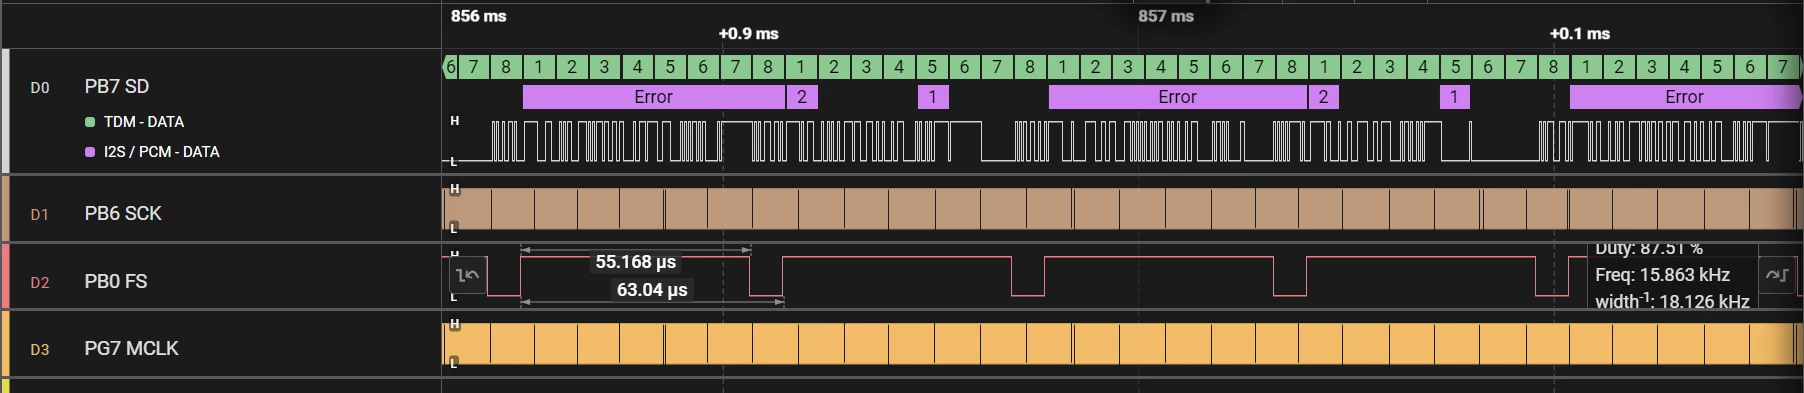Viewport: 1804px width, 393px height.
Task: Click the +0.1 ms ruler tick label
Action: [1580, 34]
